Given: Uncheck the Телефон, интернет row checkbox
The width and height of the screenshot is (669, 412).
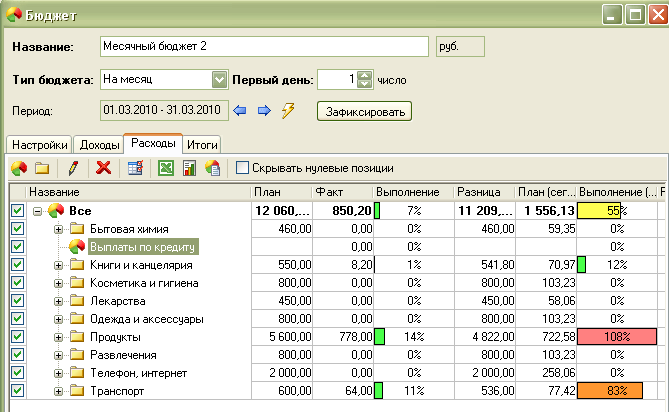Looking at the screenshot, I should [17, 372].
